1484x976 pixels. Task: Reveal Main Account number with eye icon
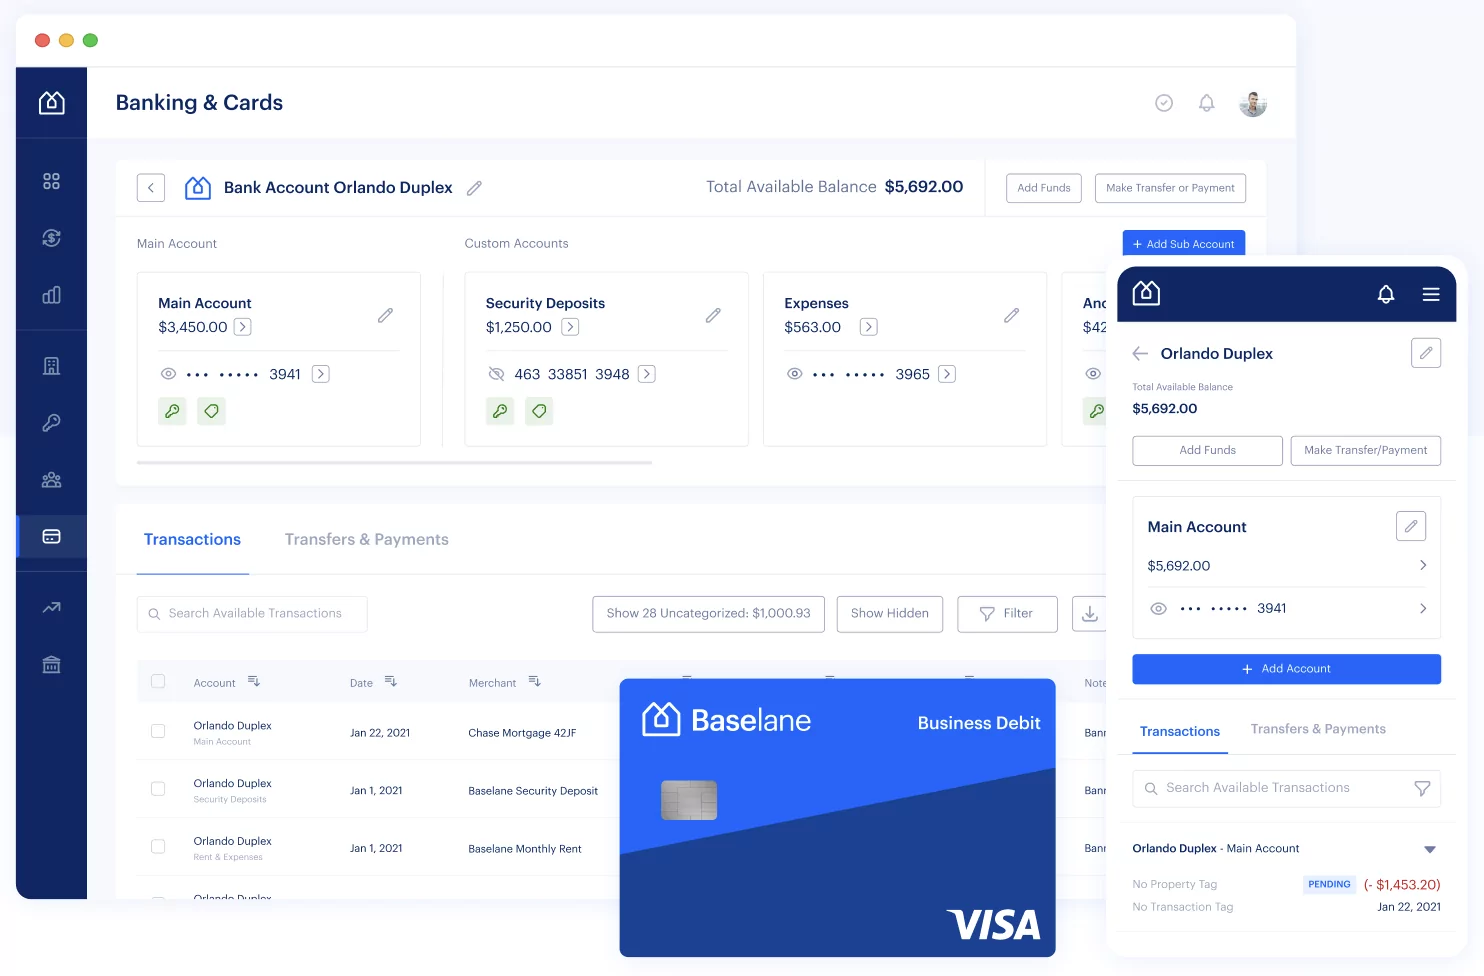[x=168, y=374]
